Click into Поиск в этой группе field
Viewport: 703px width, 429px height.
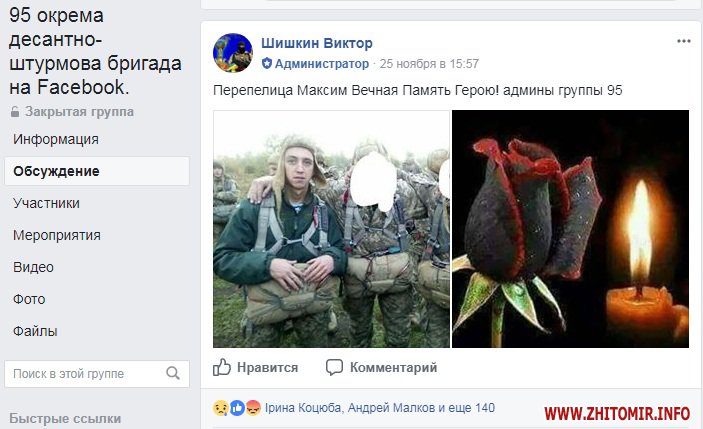click(x=97, y=374)
